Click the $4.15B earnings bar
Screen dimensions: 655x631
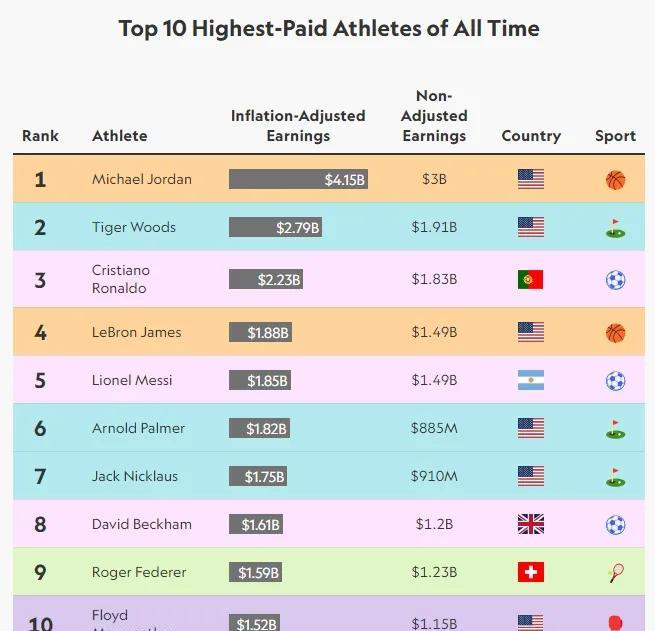coord(298,179)
